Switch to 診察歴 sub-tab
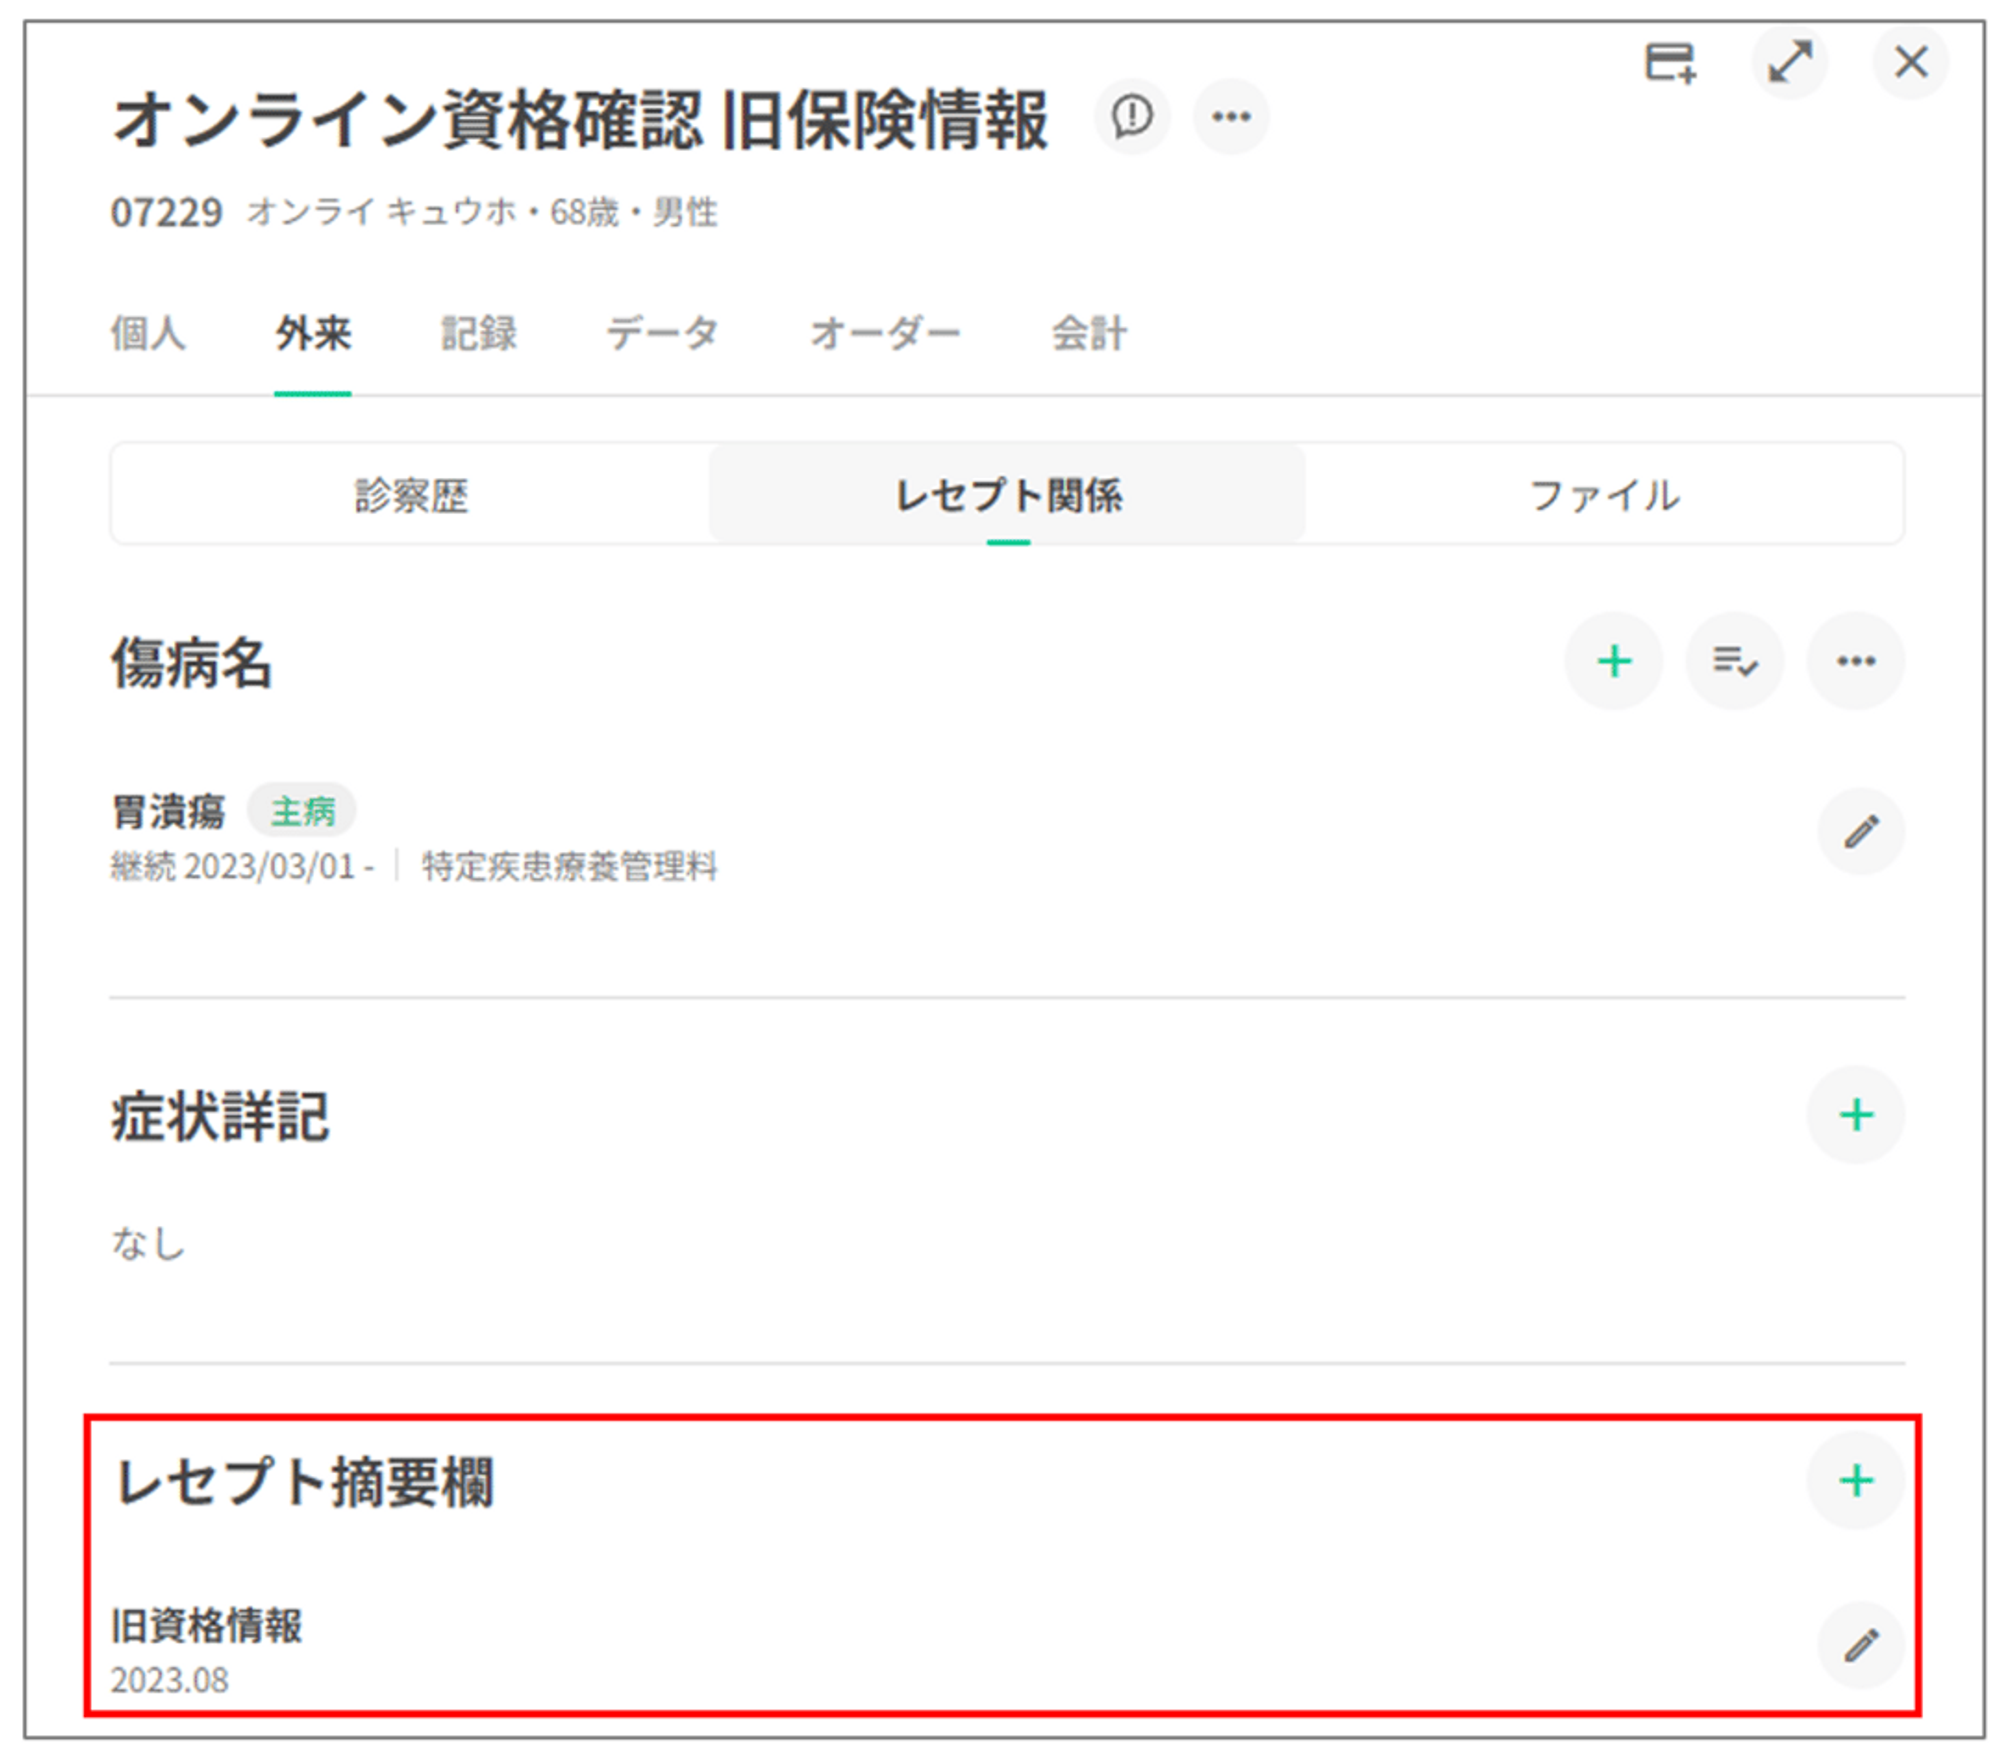 pos(411,495)
